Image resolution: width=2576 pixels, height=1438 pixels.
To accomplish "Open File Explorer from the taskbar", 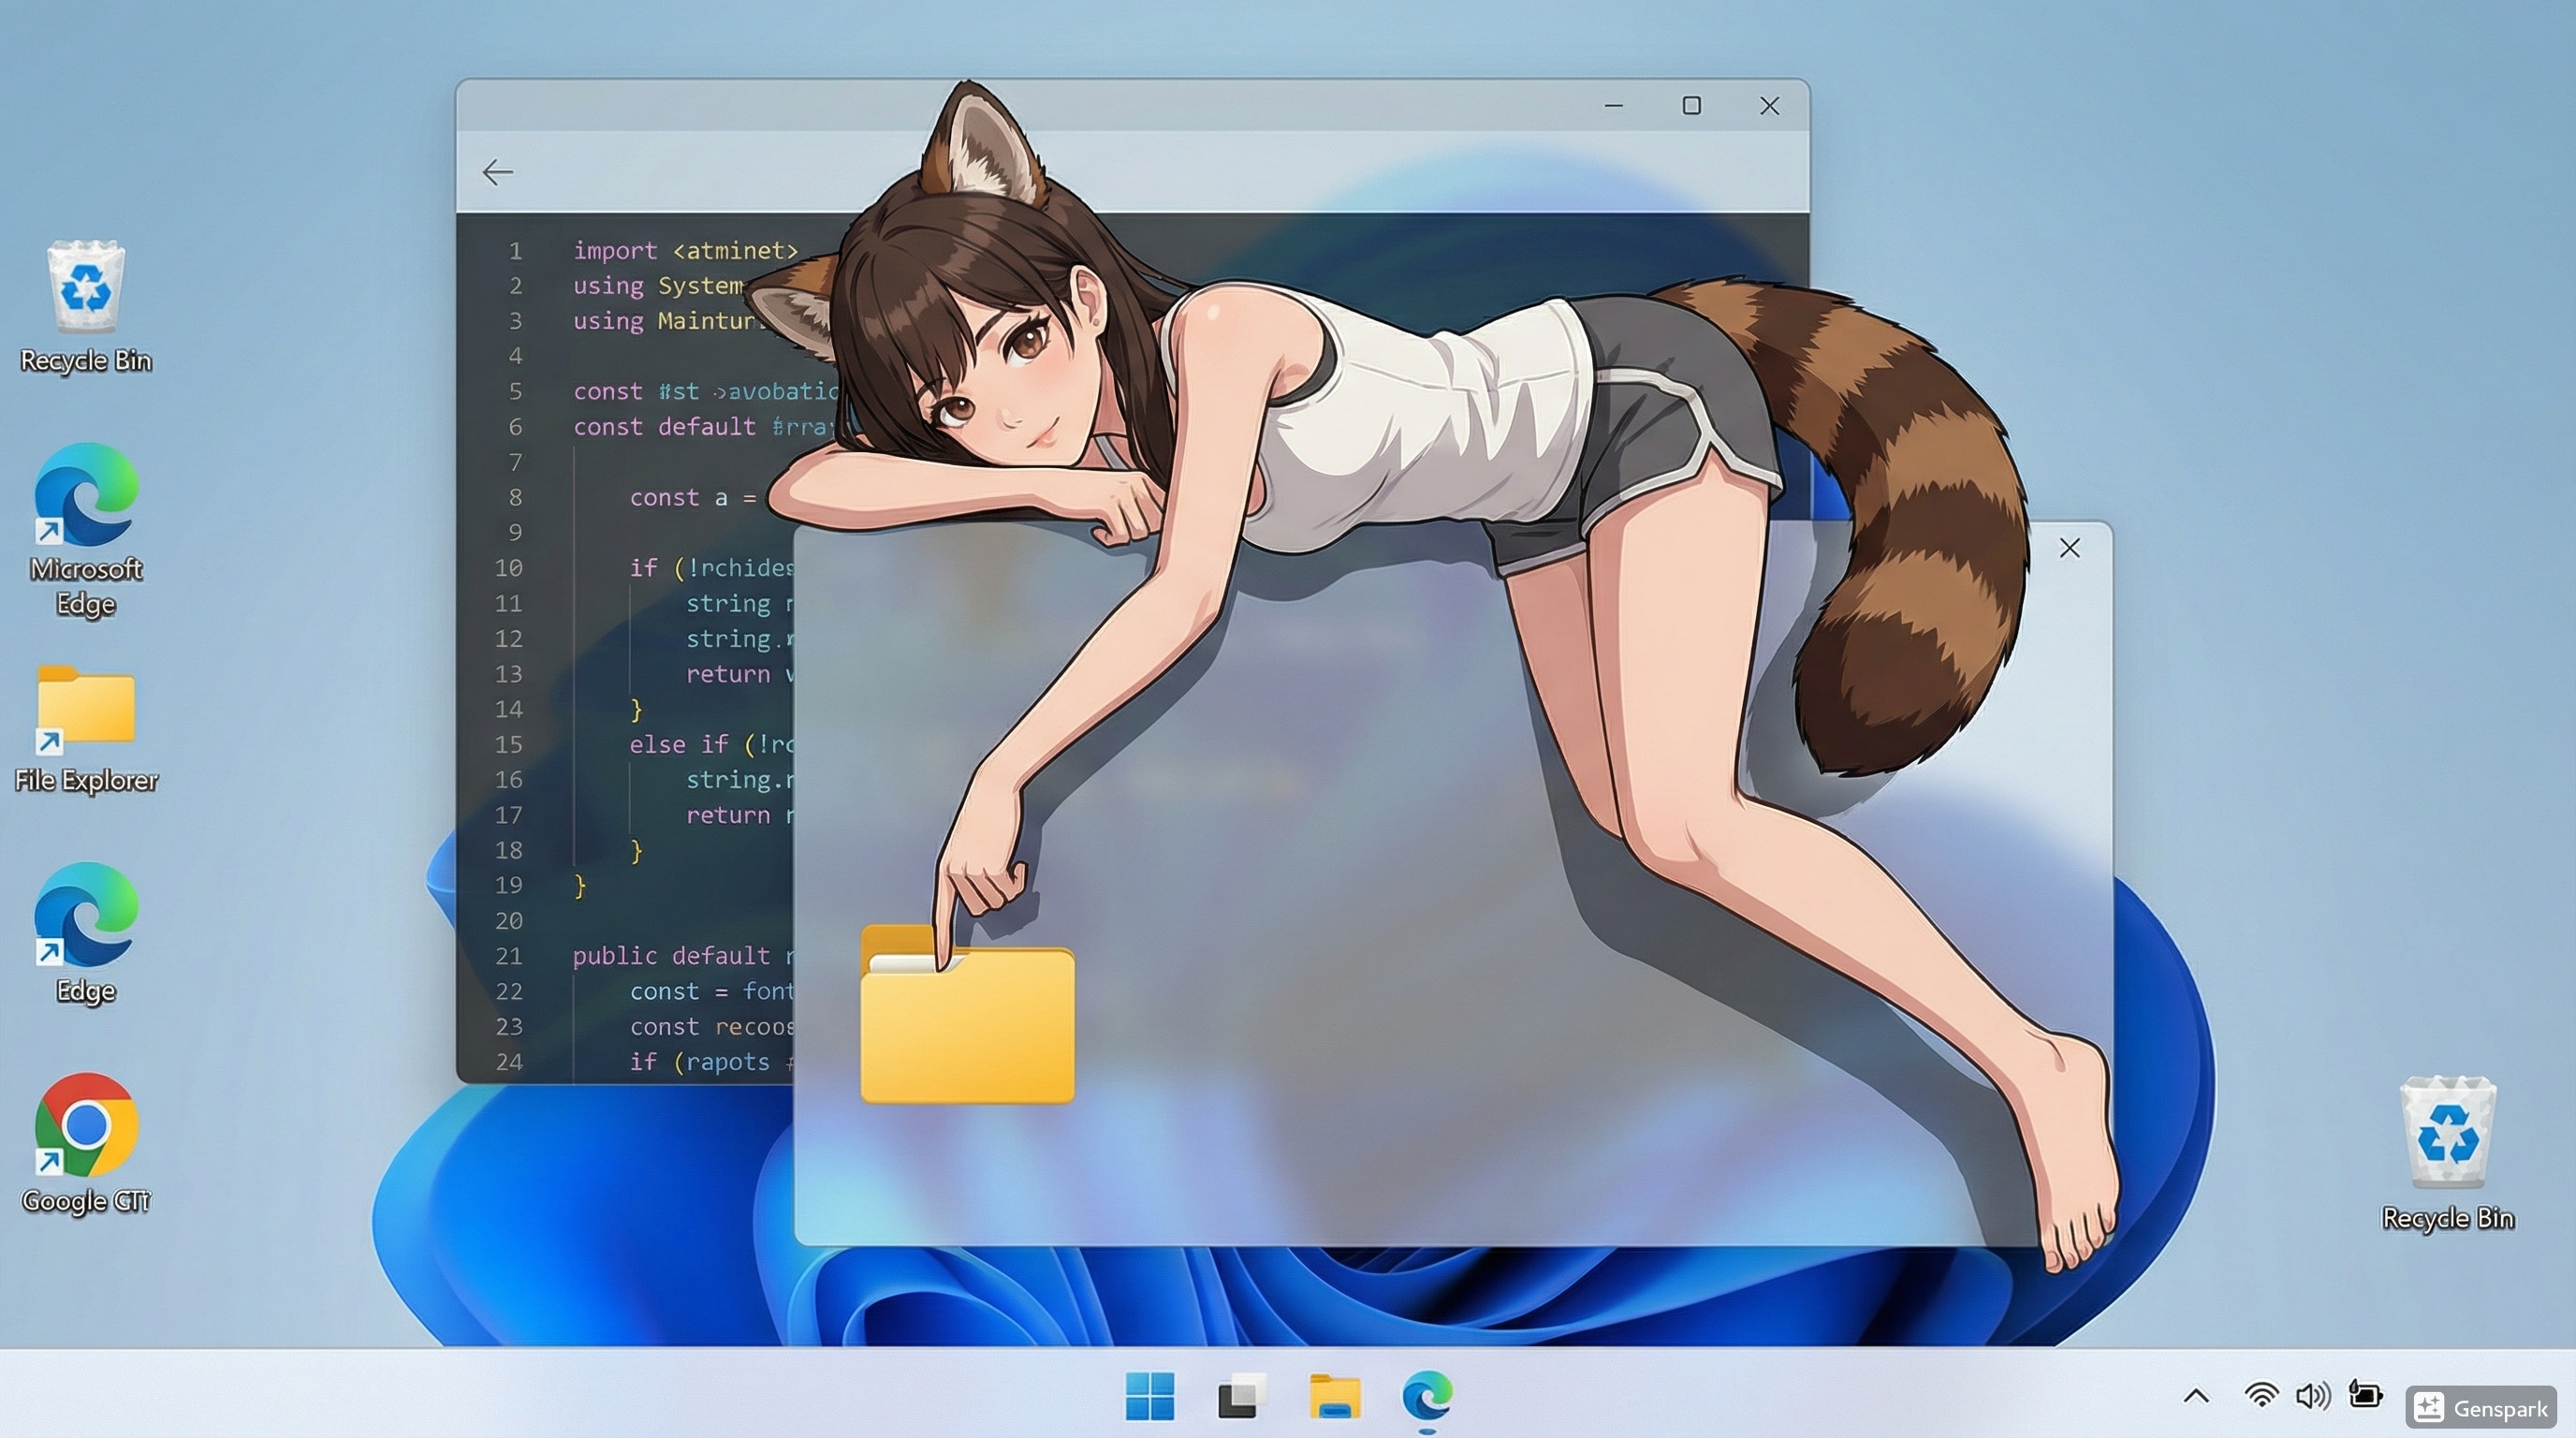I will click(1334, 1396).
